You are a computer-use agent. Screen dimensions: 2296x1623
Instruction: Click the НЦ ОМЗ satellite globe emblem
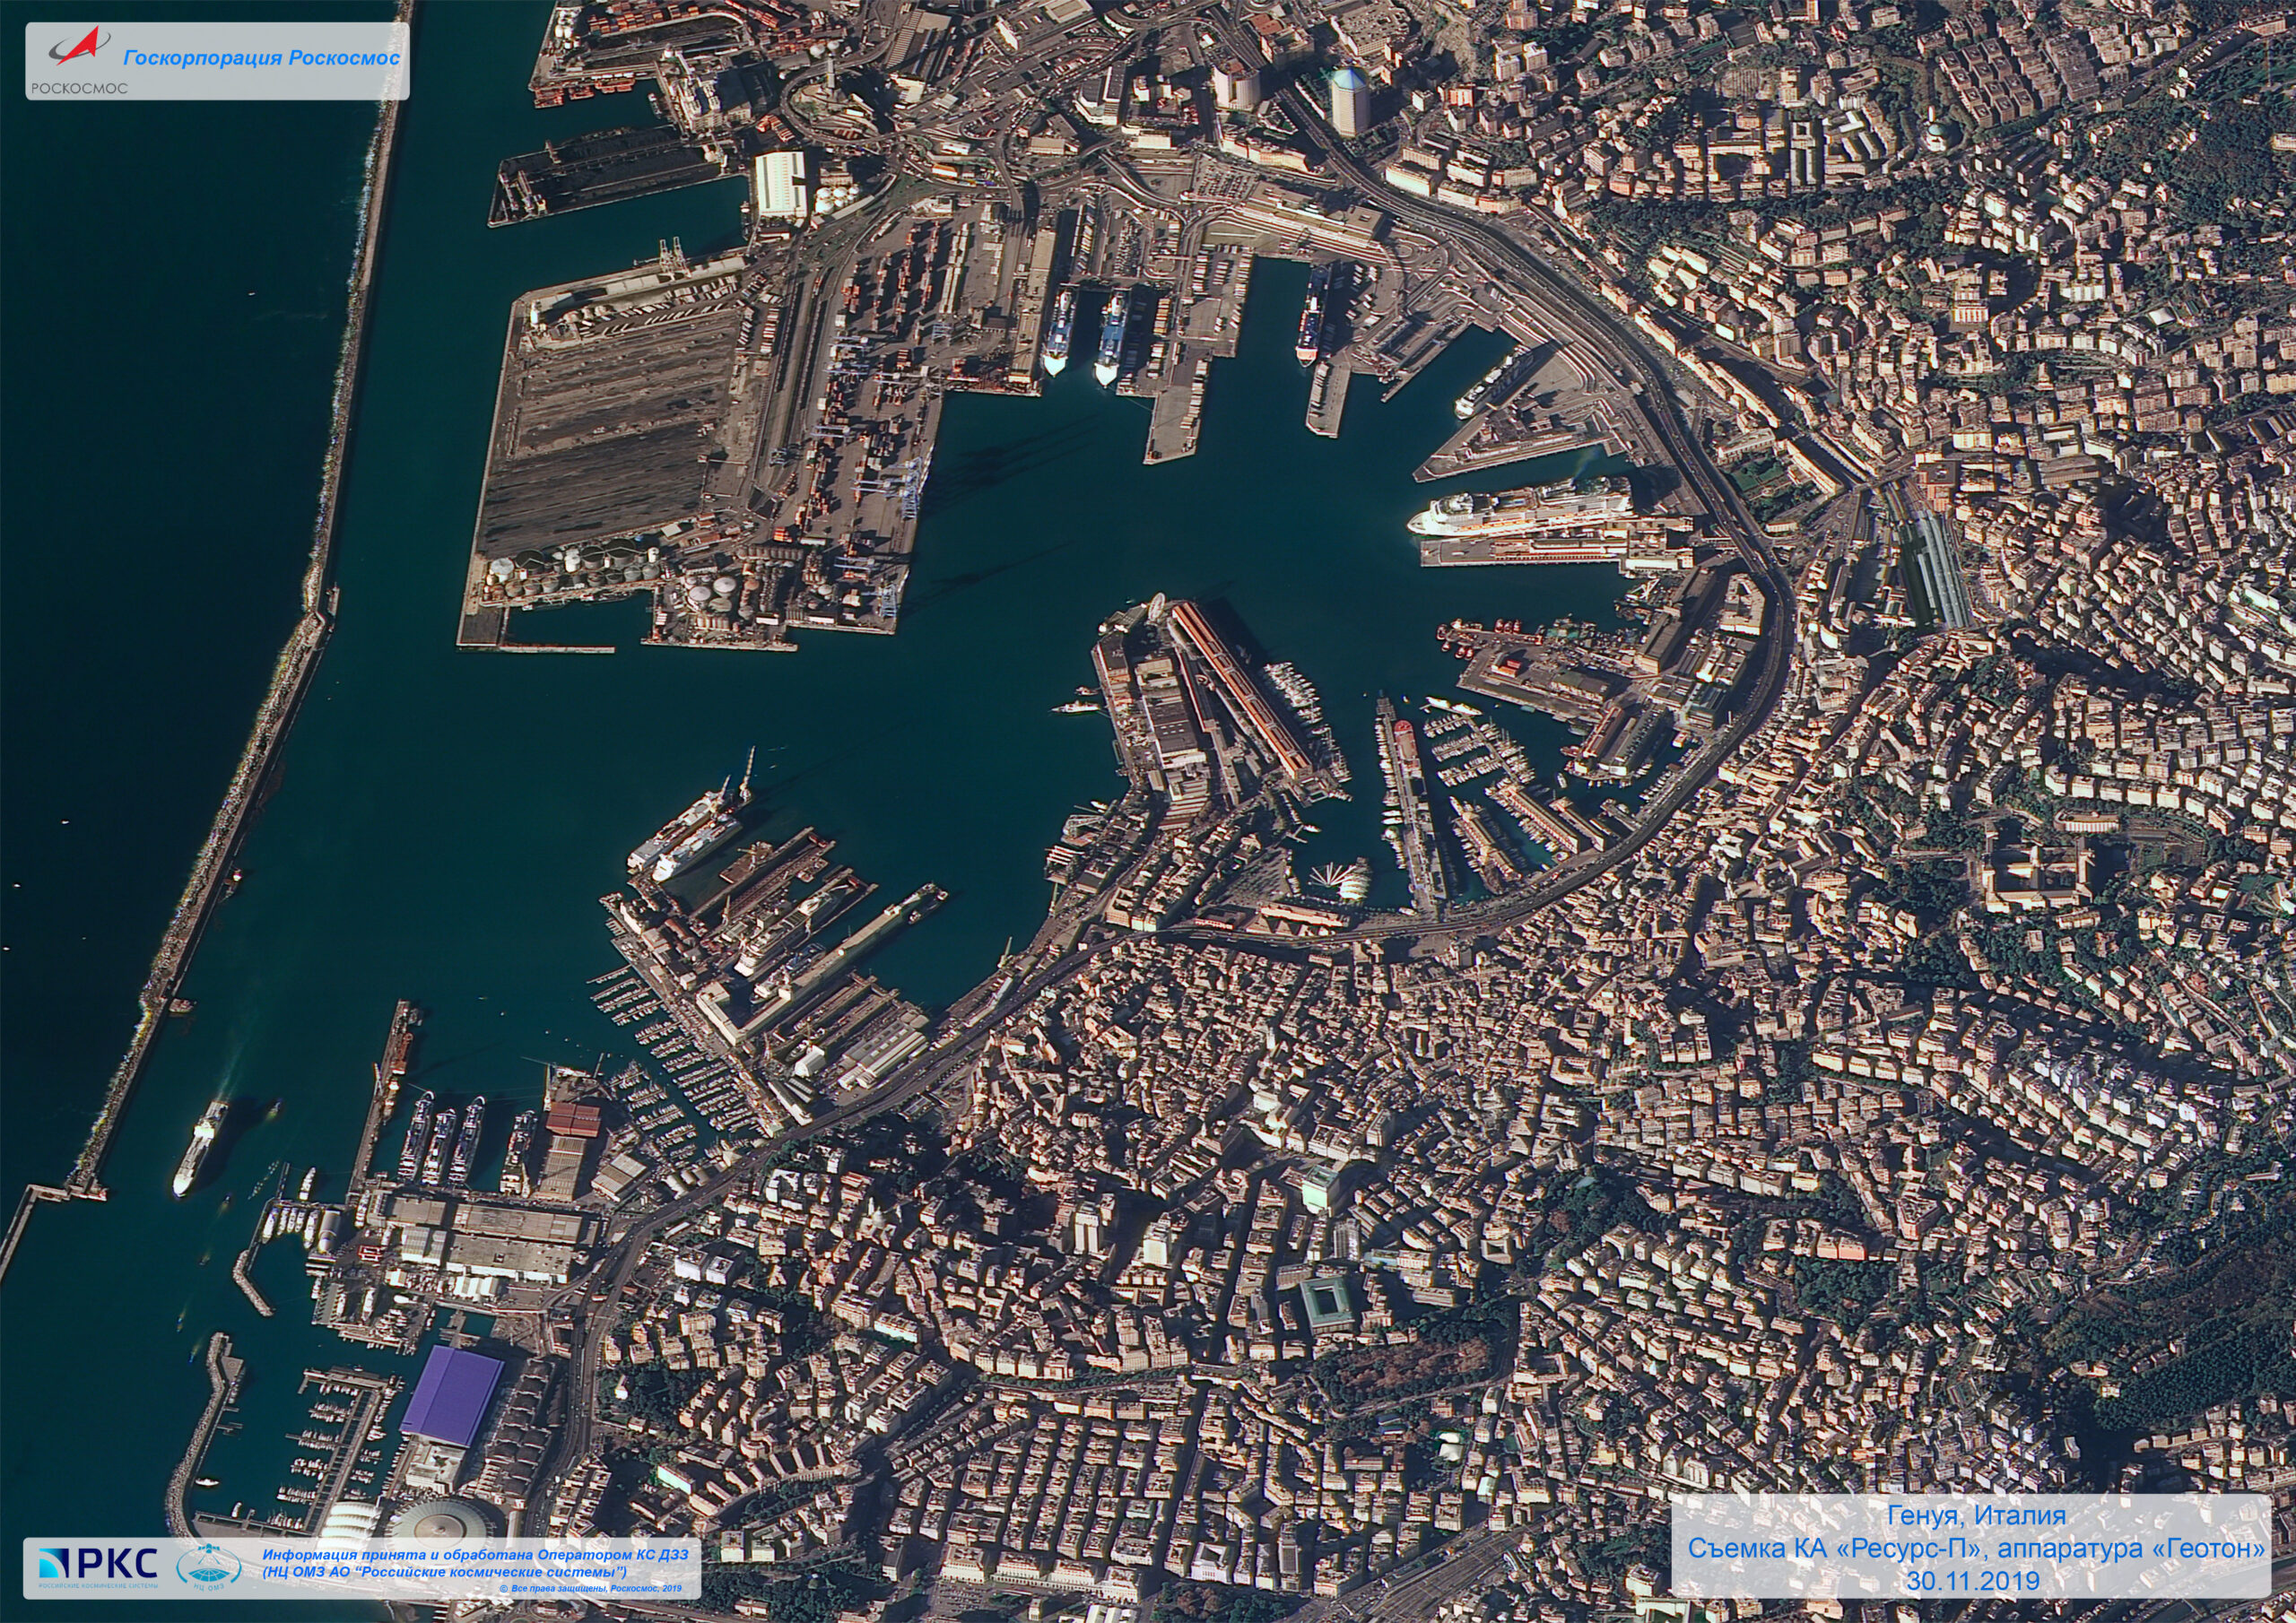pos(209,1566)
